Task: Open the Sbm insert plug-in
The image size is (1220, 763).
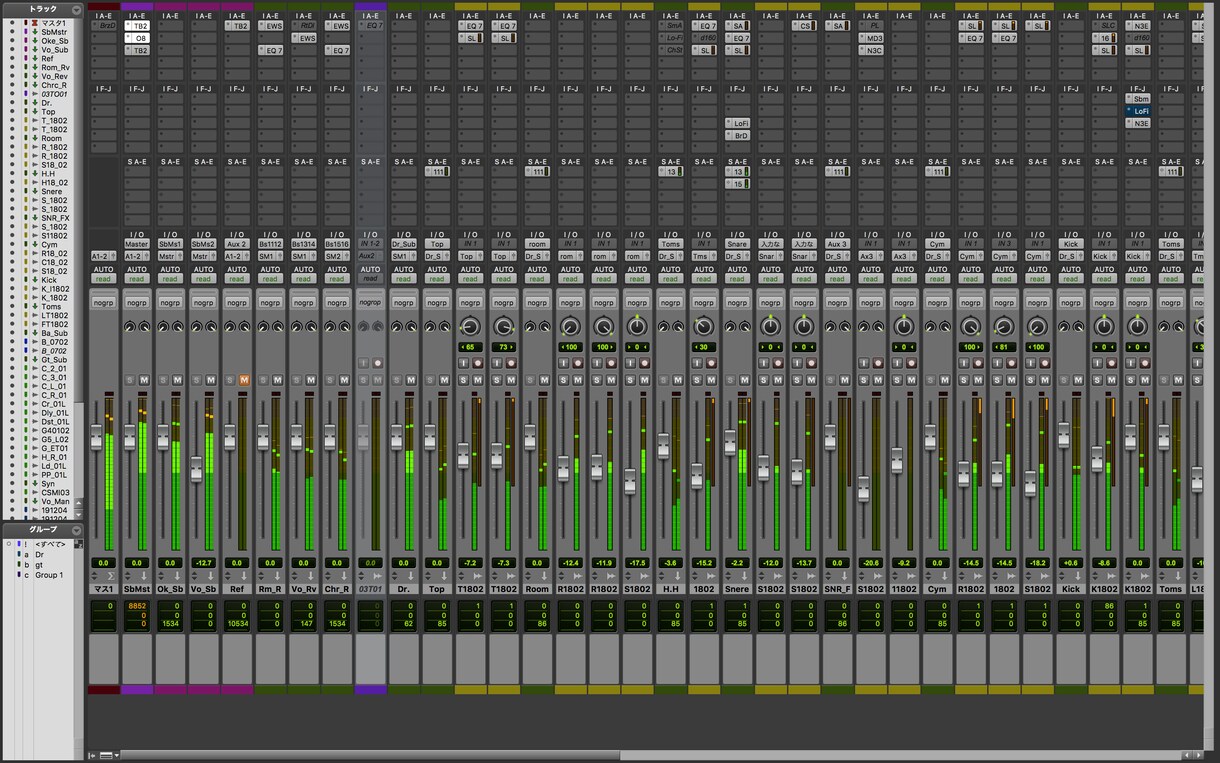Action: (1138, 99)
